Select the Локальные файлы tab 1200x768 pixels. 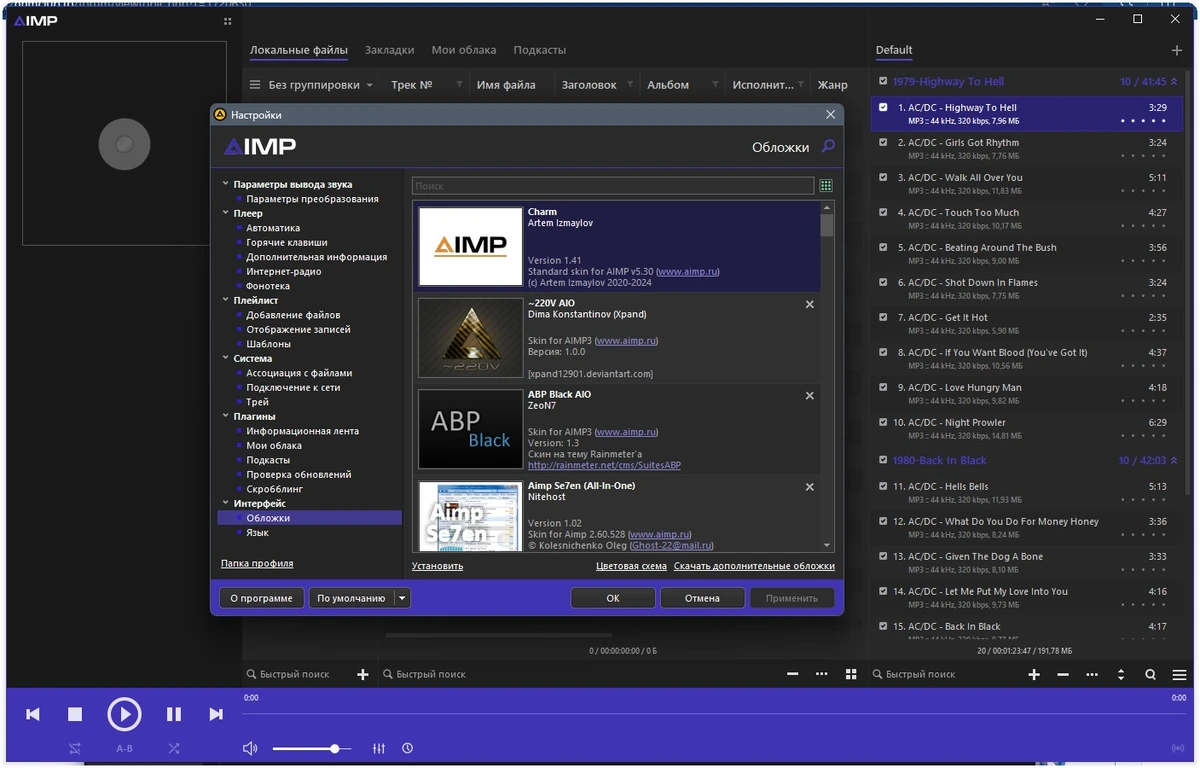[299, 50]
